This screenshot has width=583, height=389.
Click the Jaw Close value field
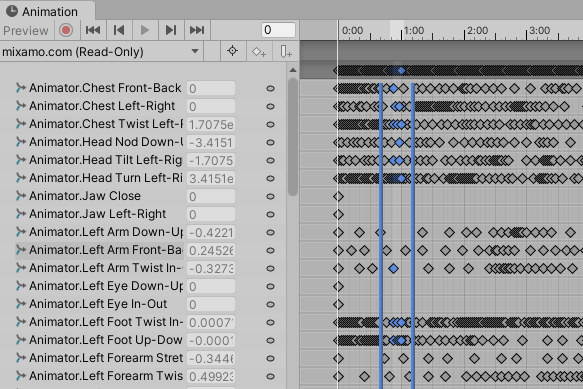(x=211, y=196)
